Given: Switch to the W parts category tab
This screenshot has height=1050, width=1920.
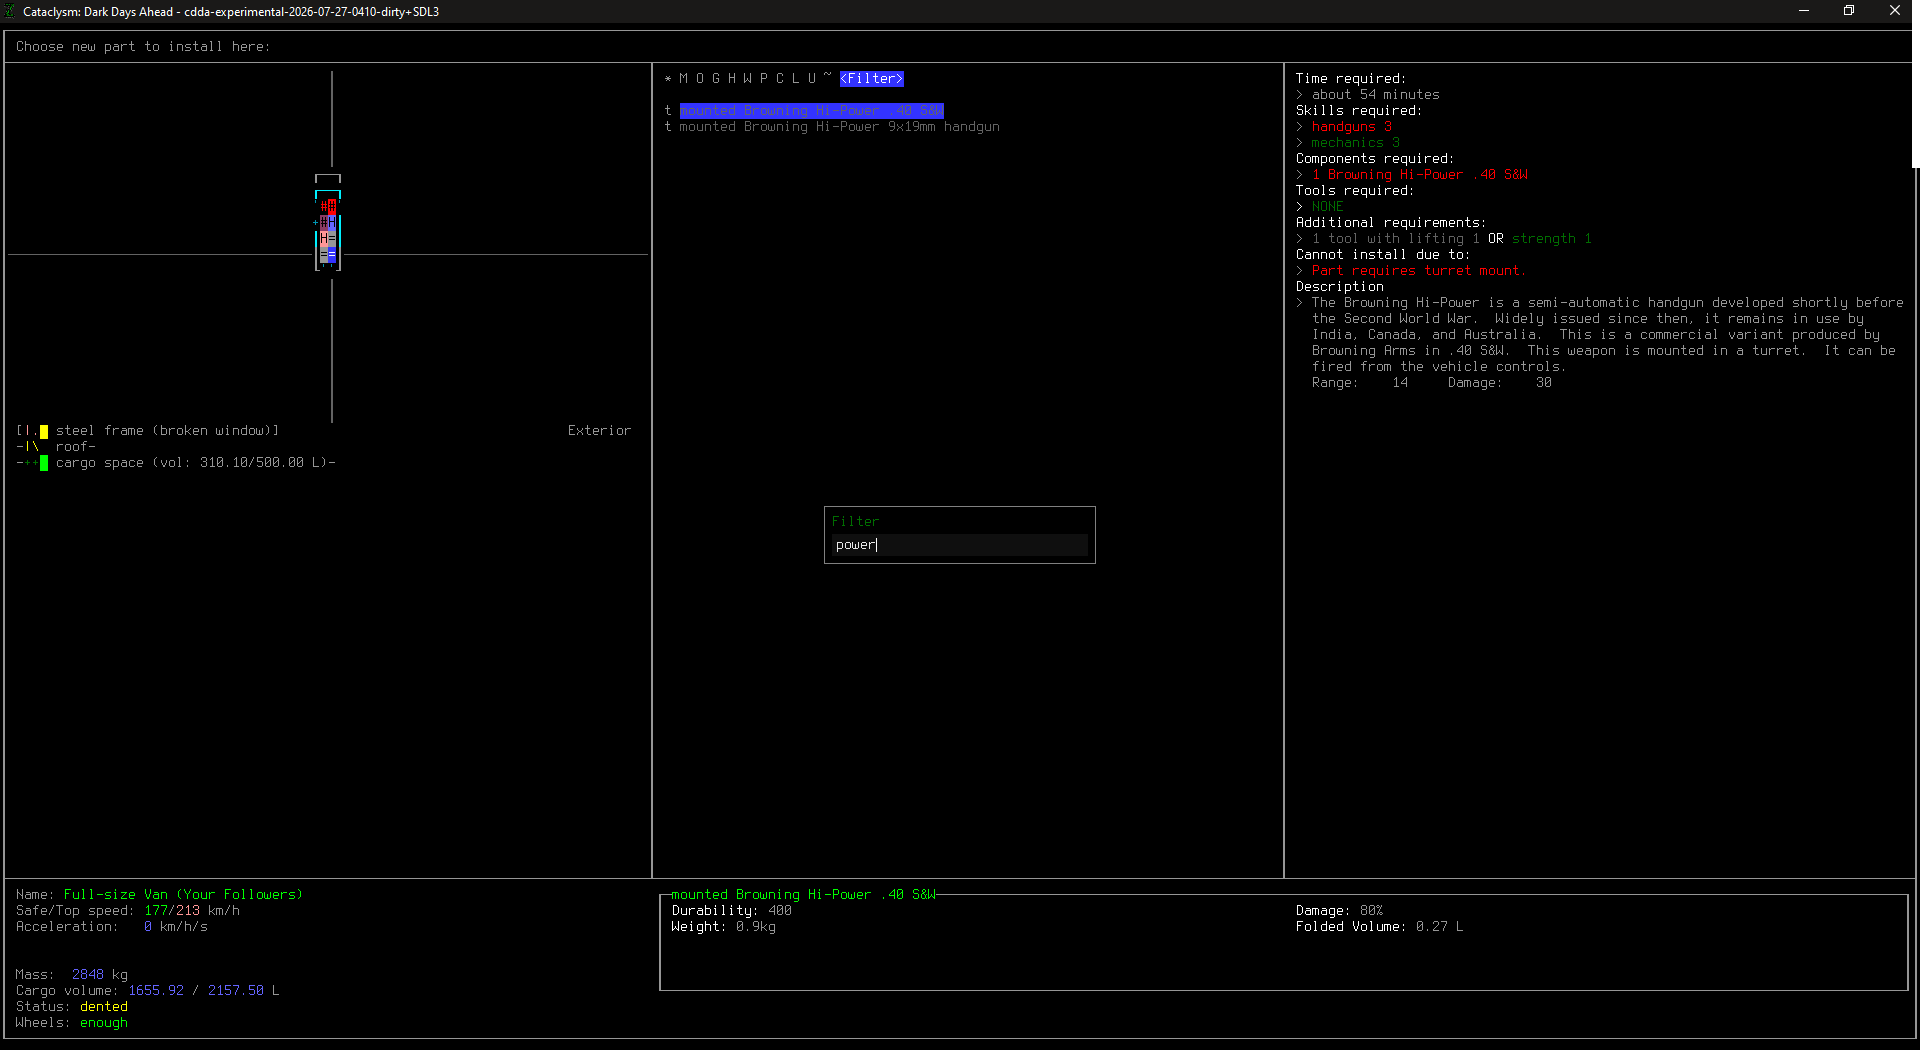Looking at the screenshot, I should (x=748, y=79).
